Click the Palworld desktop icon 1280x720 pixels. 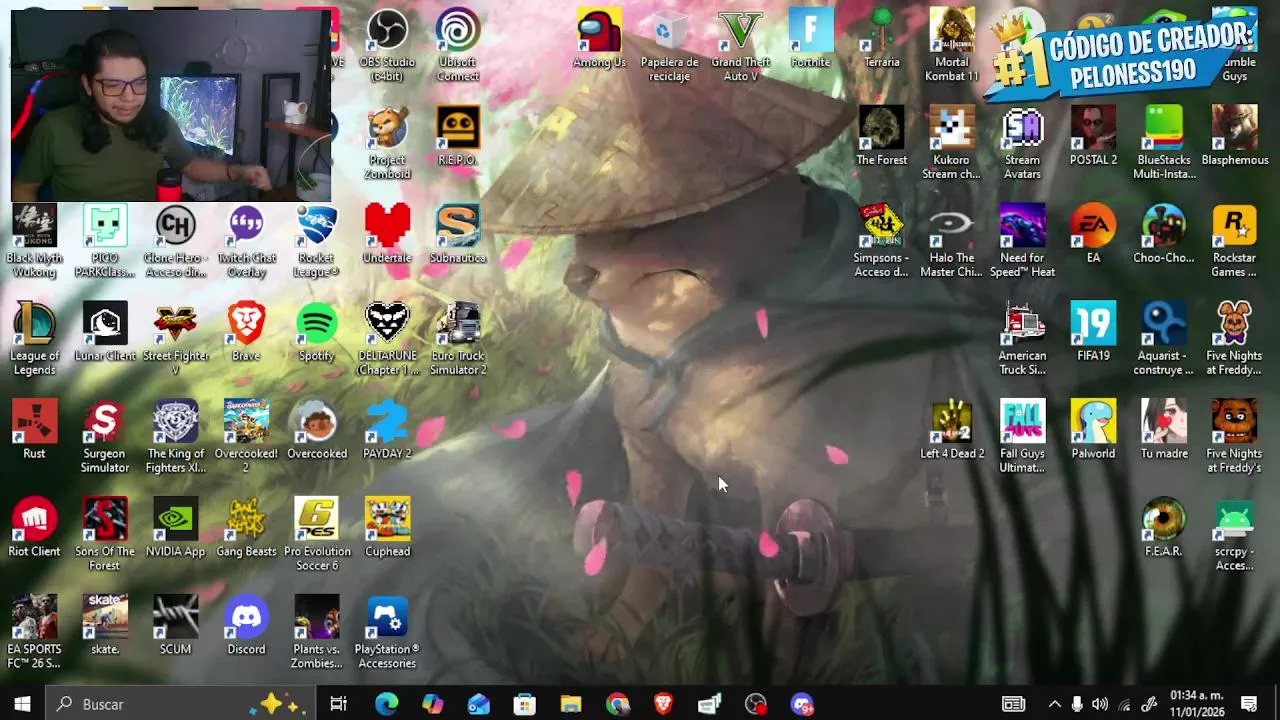(x=1093, y=430)
